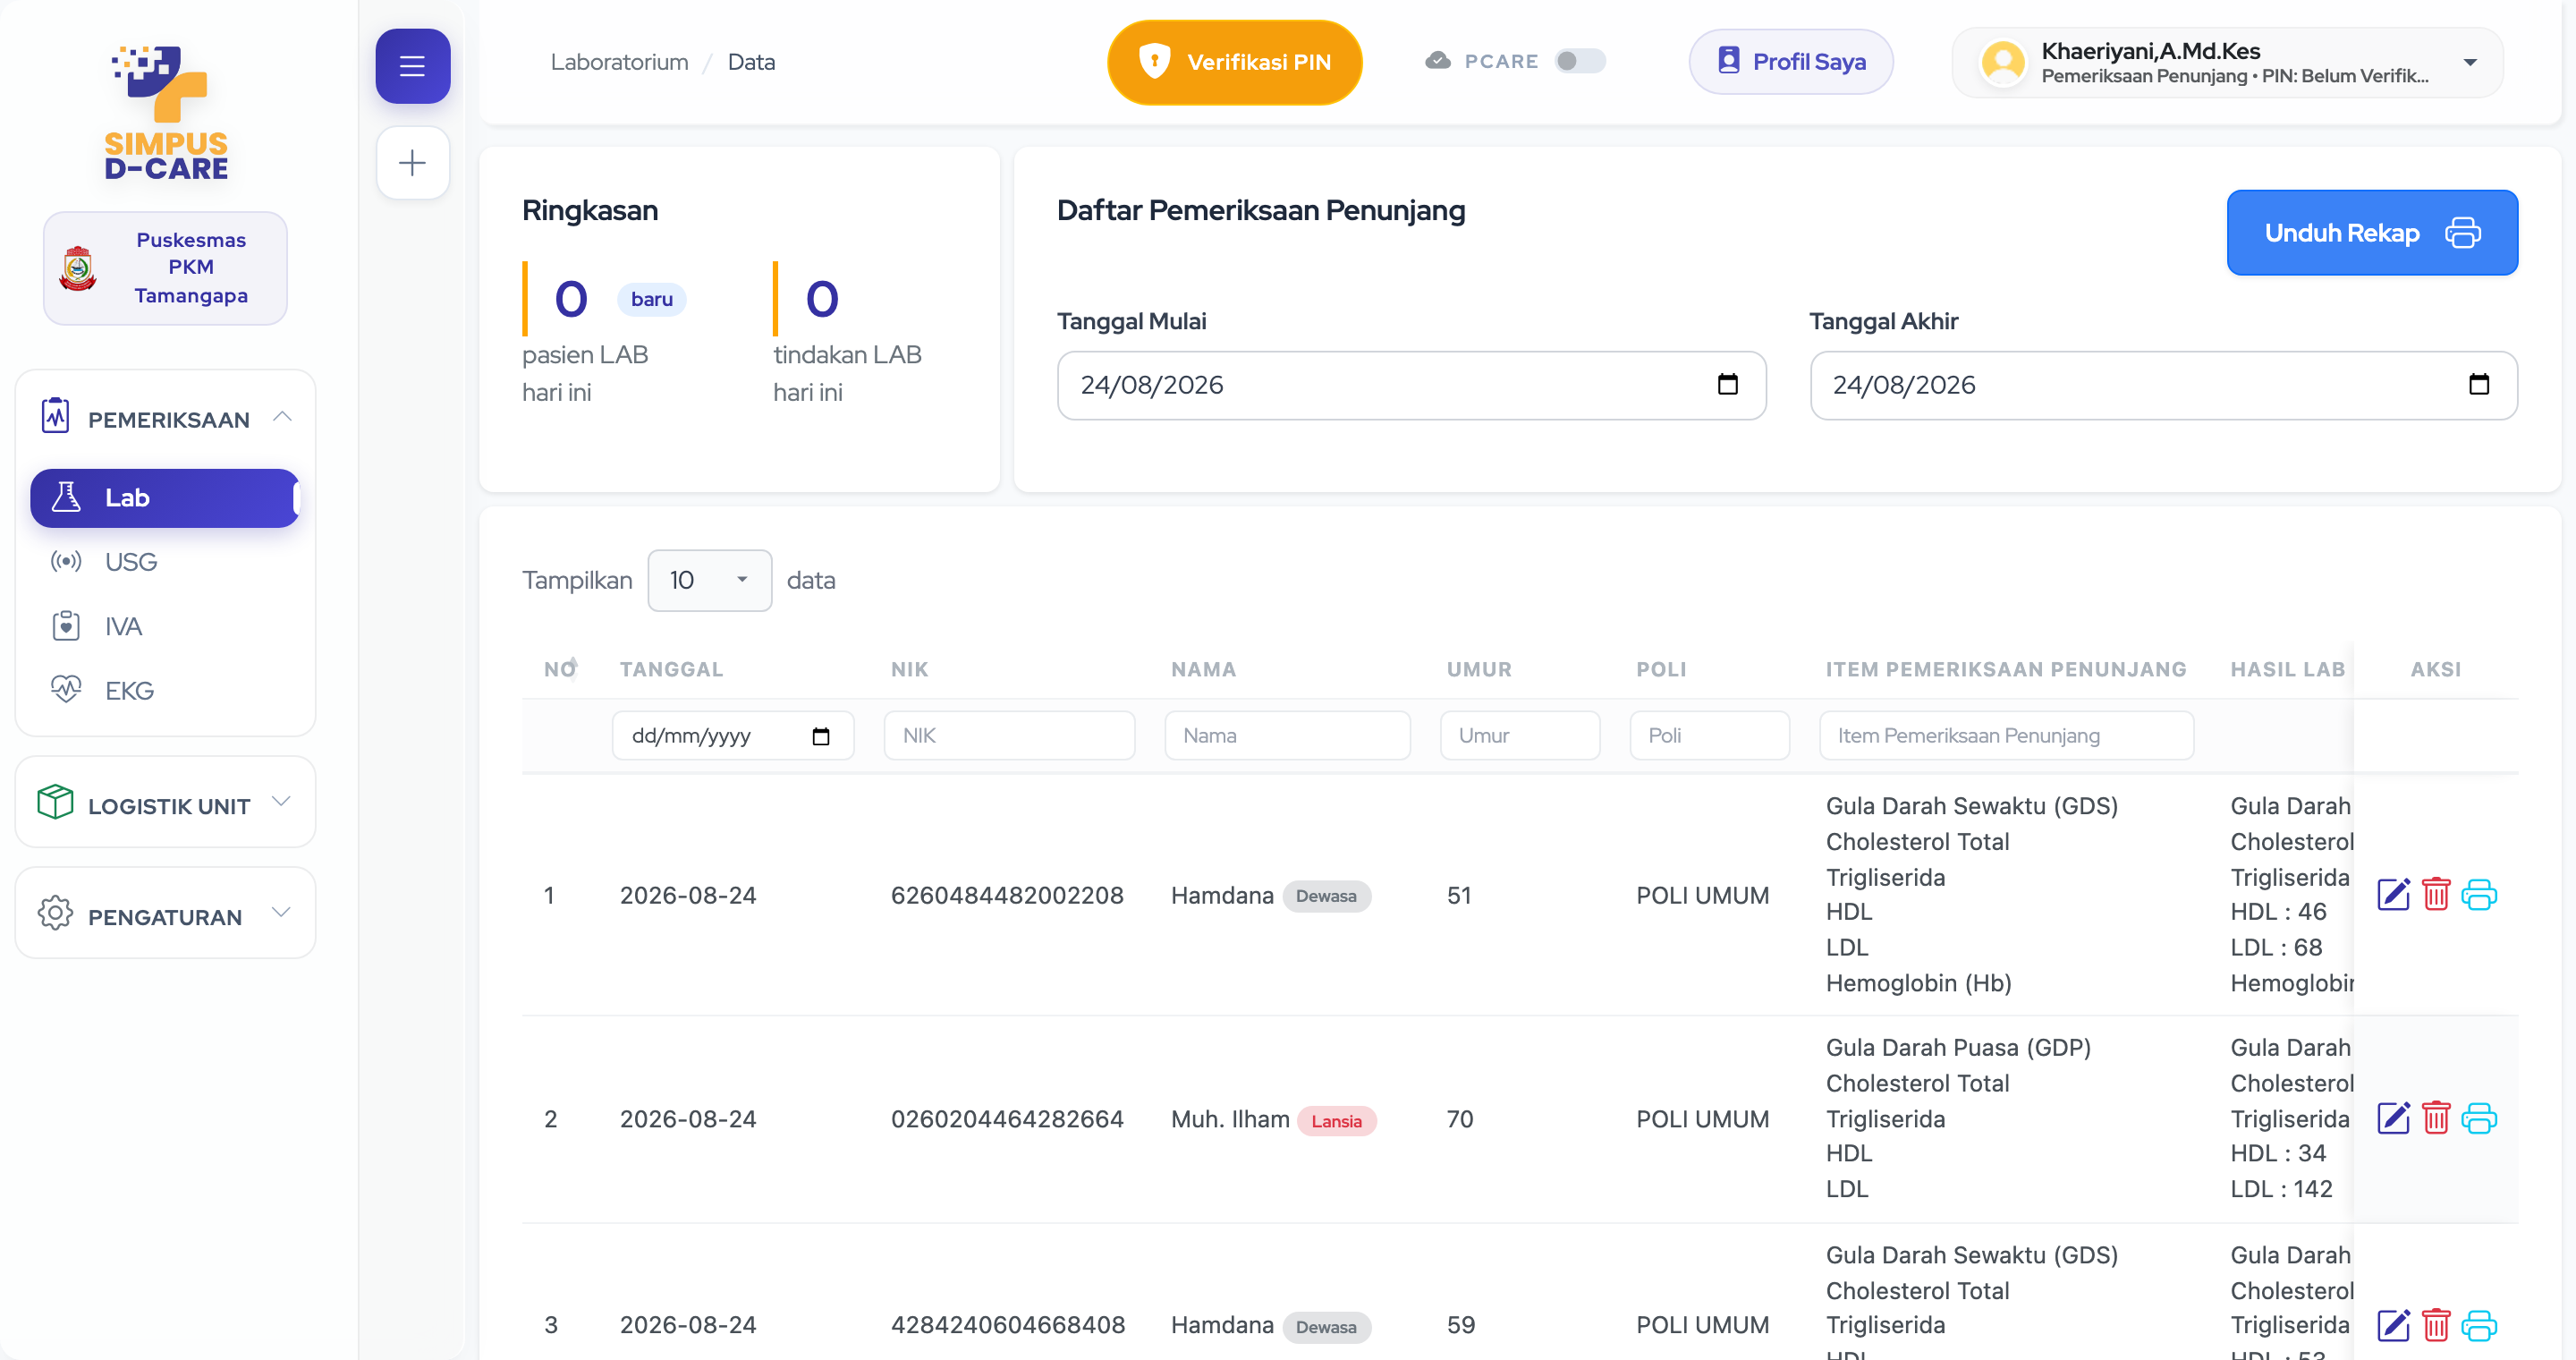Print Hamdana age 59 lab result

pos(2479,1325)
